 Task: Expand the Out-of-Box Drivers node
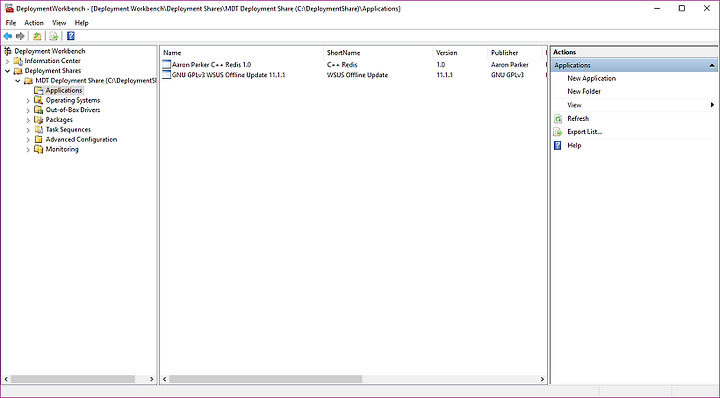(28, 110)
